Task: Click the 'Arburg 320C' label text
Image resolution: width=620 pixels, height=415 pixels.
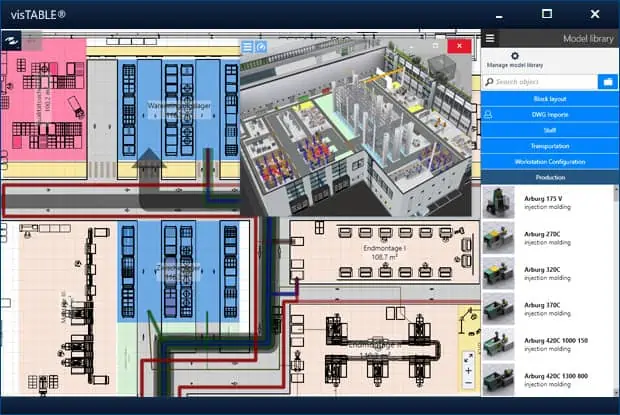Action: point(542,270)
